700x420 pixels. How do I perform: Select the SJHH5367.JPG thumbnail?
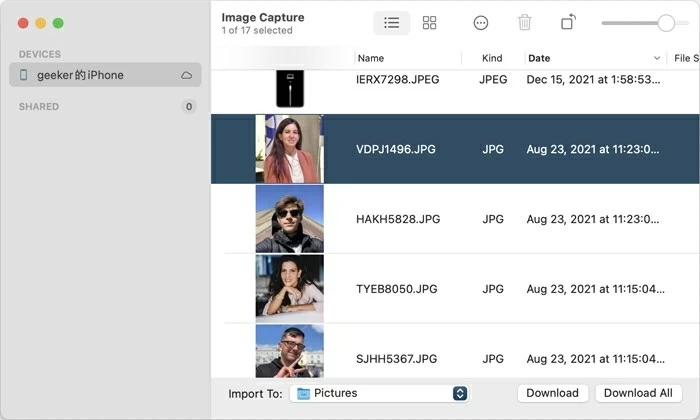[289, 350]
